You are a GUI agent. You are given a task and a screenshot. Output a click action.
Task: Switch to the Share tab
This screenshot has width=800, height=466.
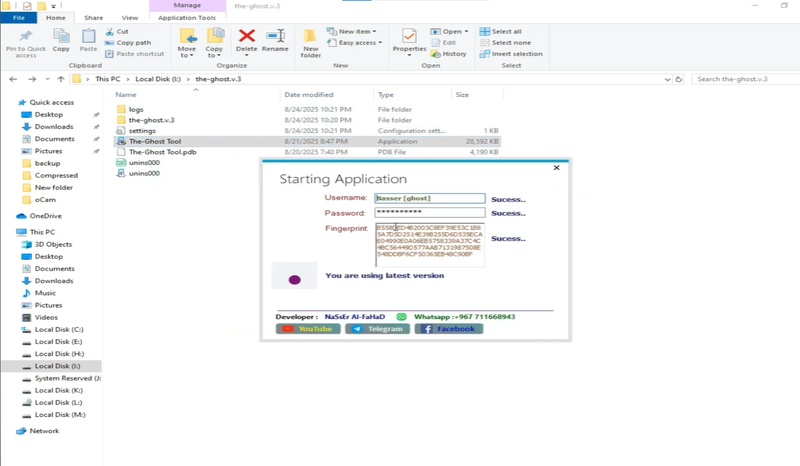93,17
